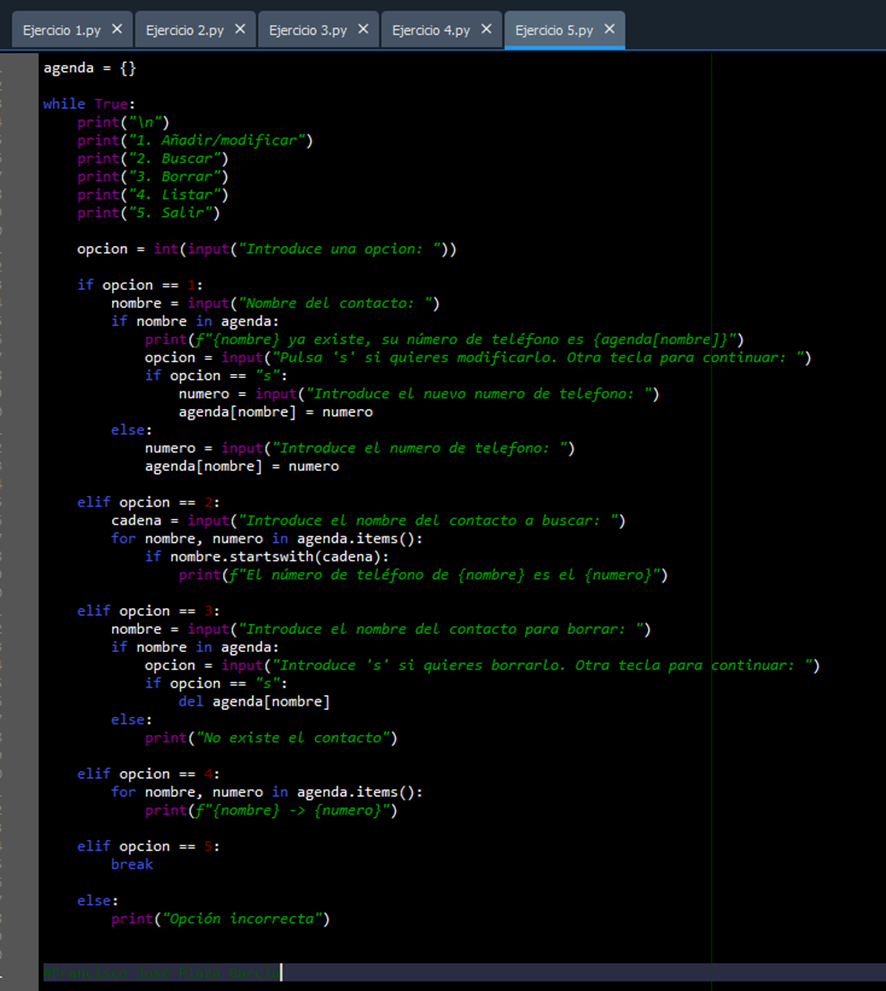The height and width of the screenshot is (991, 886).
Task: Close the Ejercicio 2.py tab
Action: (x=240, y=29)
